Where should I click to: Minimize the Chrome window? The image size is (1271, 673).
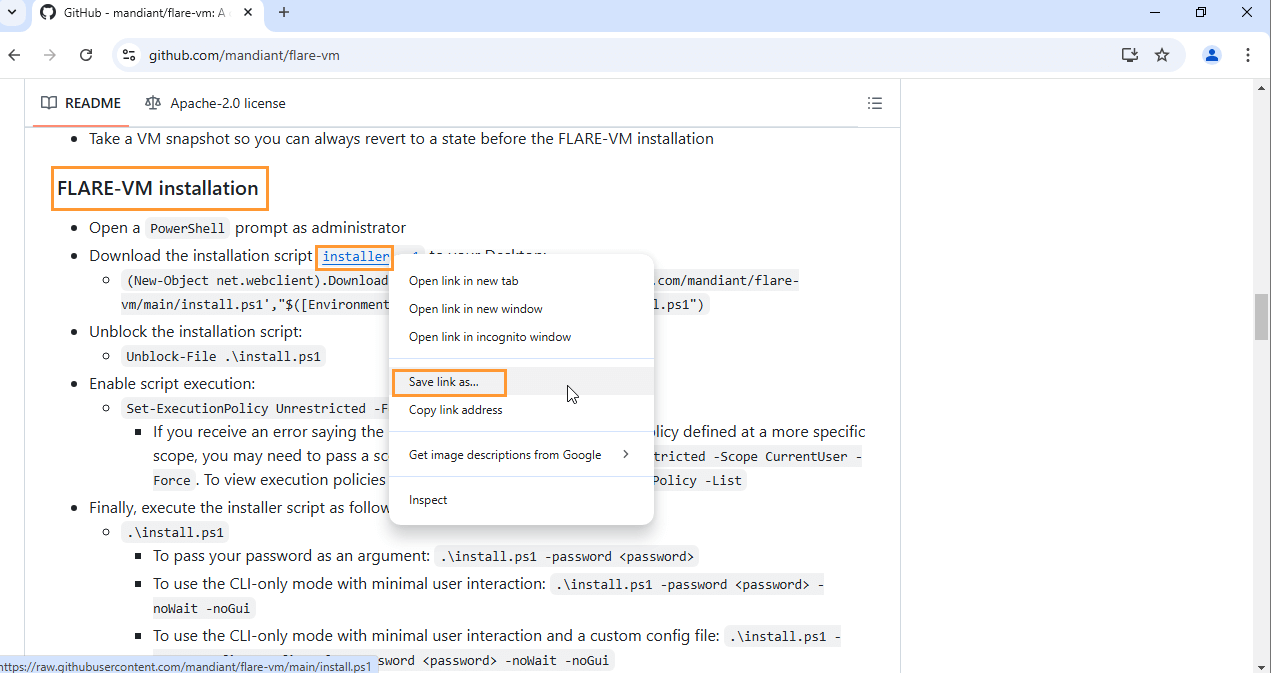(1154, 13)
